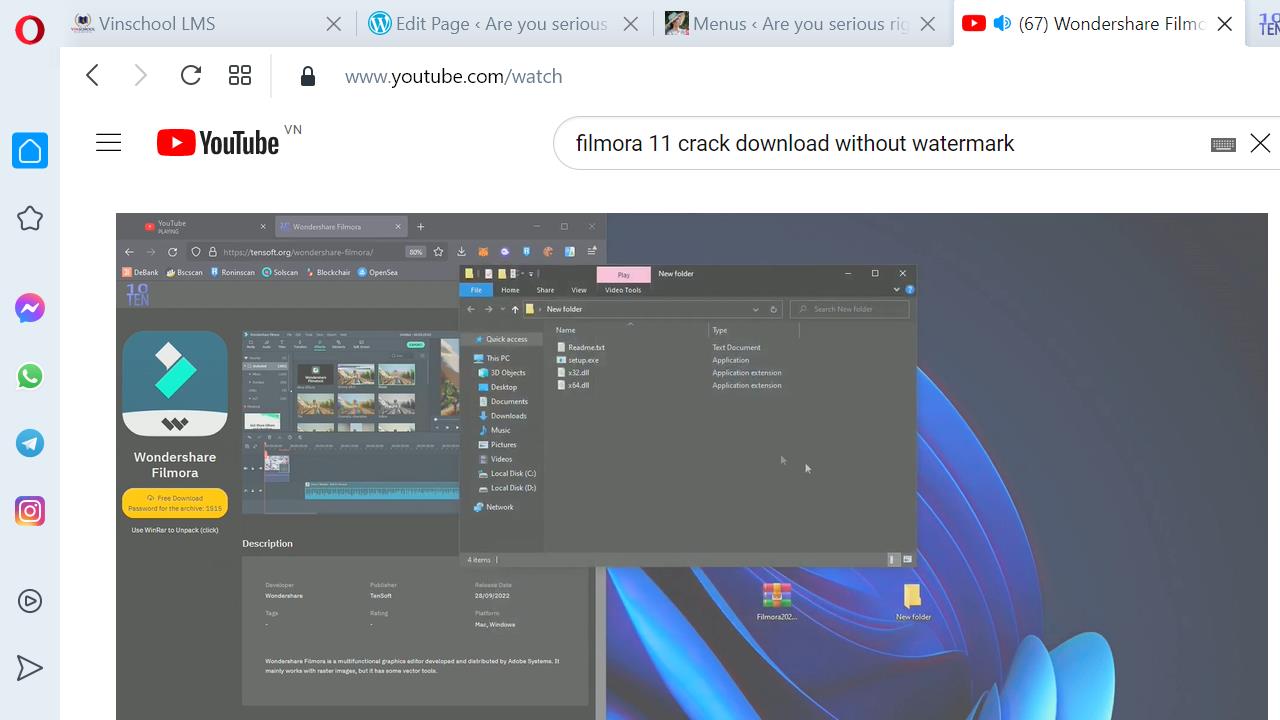The image size is (1280, 720).
Task: Click the YouTube logo
Action: (x=218, y=144)
